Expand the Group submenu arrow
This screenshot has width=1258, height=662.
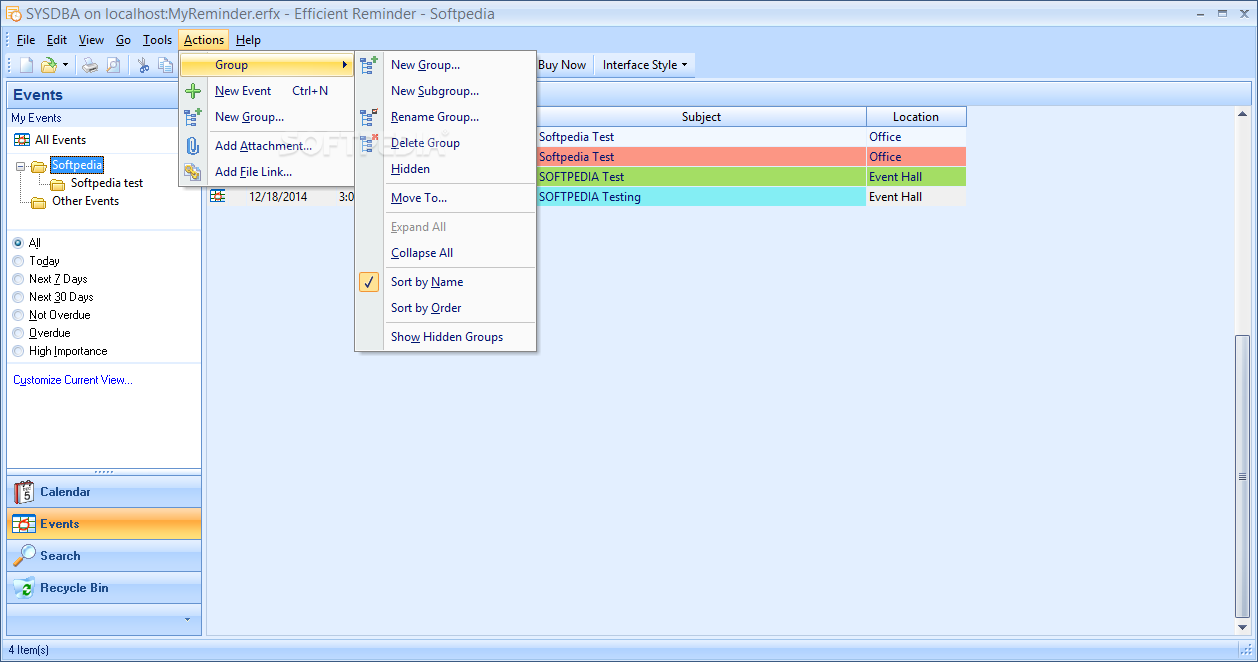coord(345,65)
